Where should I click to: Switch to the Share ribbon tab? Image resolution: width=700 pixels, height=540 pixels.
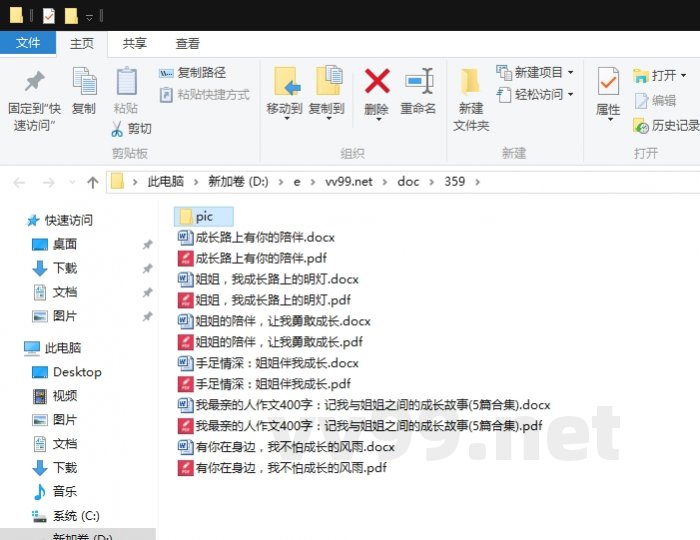tap(134, 43)
